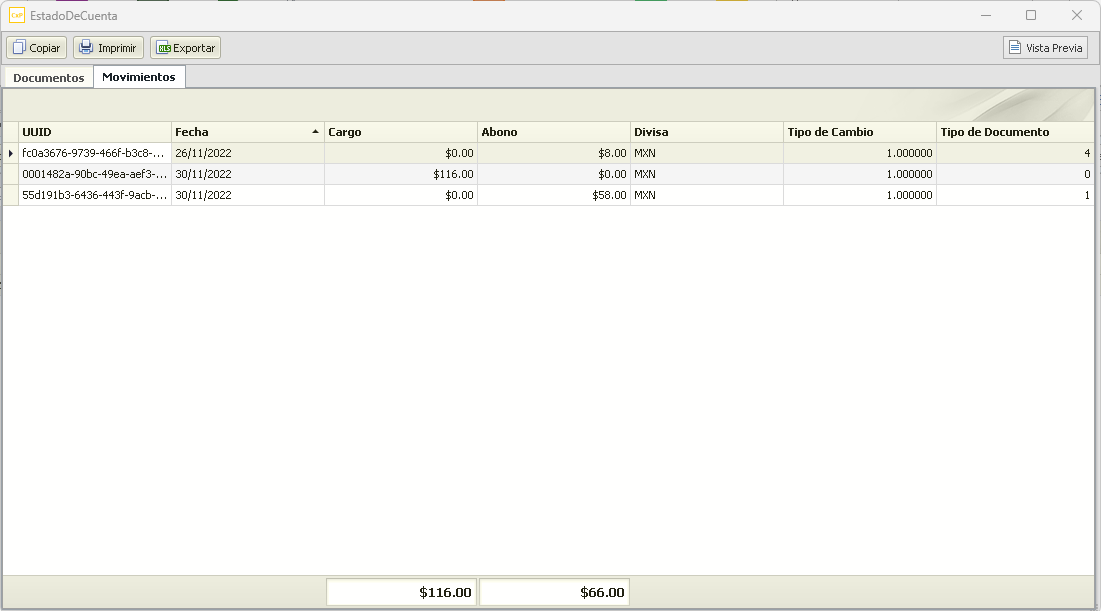Switch to the Documentos tab
This screenshot has width=1101, height=611.
tap(48, 78)
